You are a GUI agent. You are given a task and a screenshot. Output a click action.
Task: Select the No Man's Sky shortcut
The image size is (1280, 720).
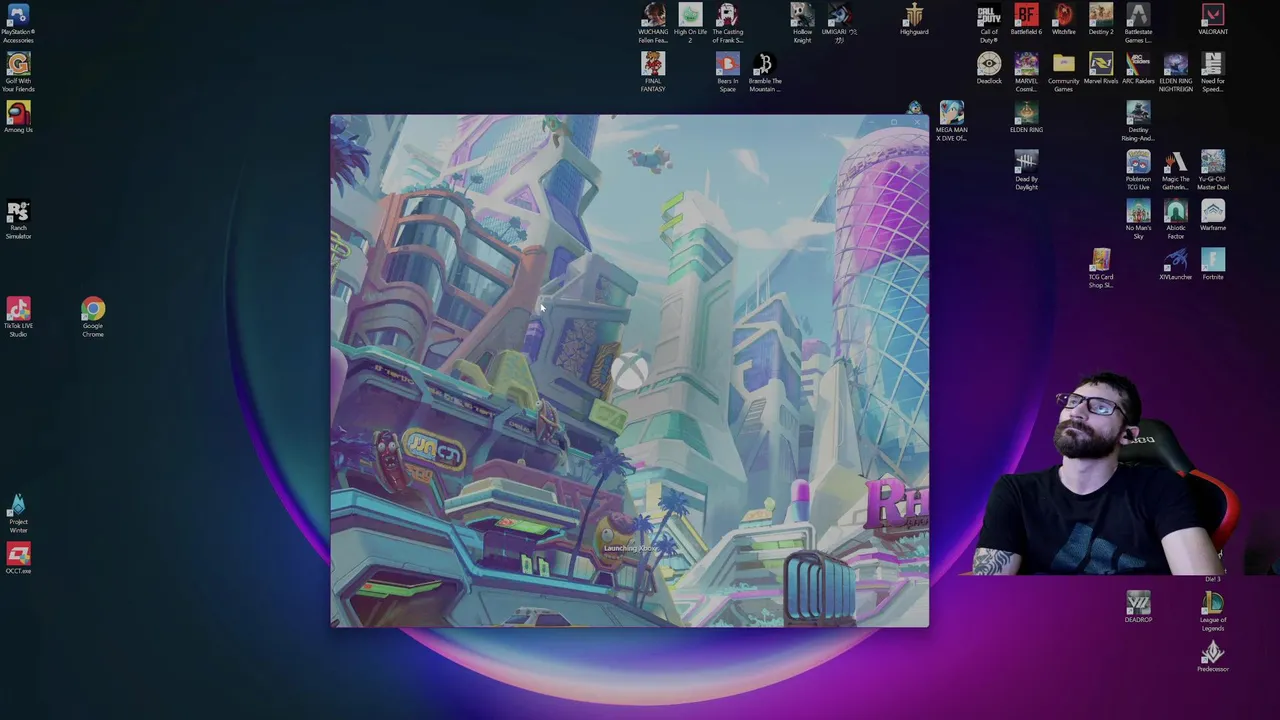[x=1138, y=220]
